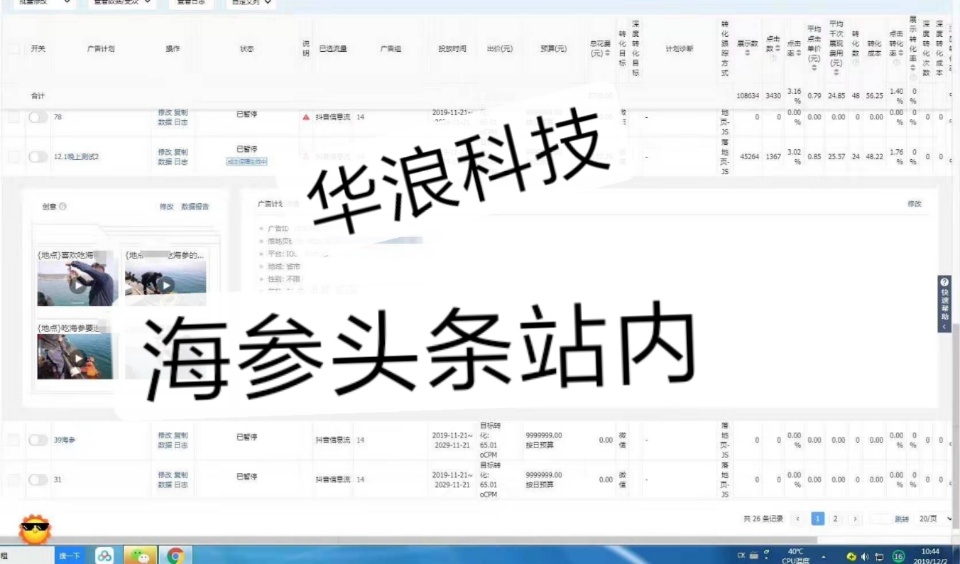Click the 已暂停 status in plan 31 row

point(247,476)
